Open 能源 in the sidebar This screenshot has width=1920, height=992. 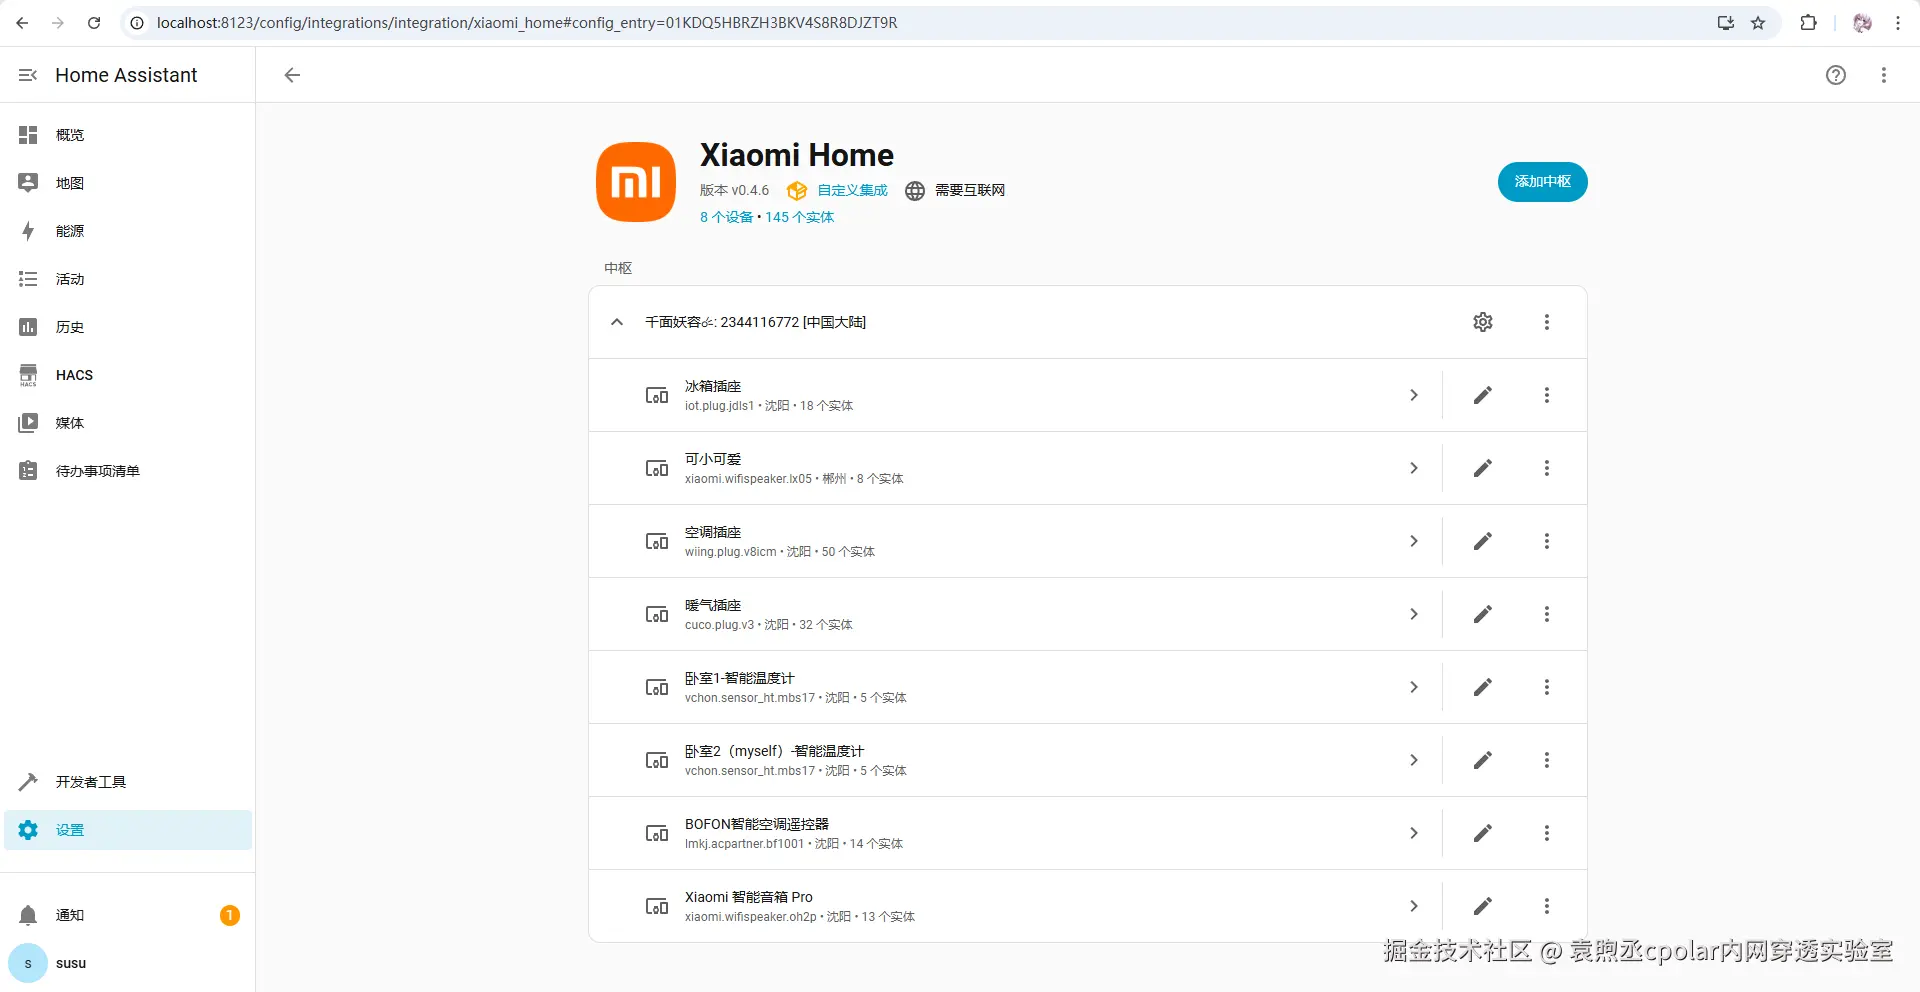coord(128,231)
